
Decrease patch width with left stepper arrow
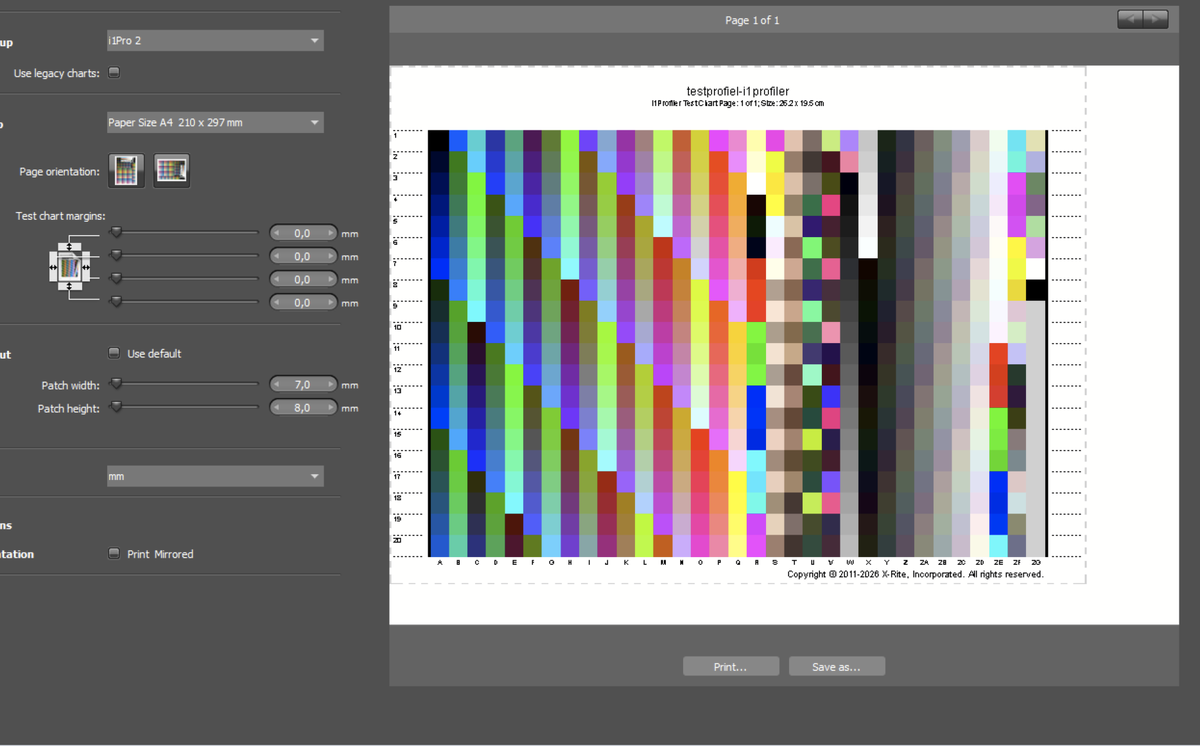[277, 385]
